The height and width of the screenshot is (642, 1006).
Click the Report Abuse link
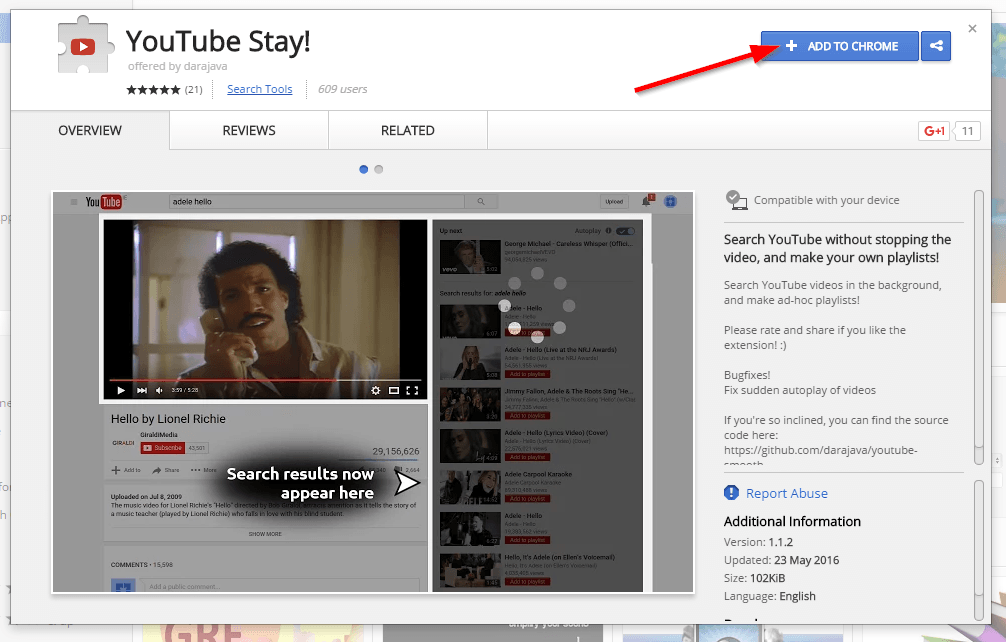[787, 493]
